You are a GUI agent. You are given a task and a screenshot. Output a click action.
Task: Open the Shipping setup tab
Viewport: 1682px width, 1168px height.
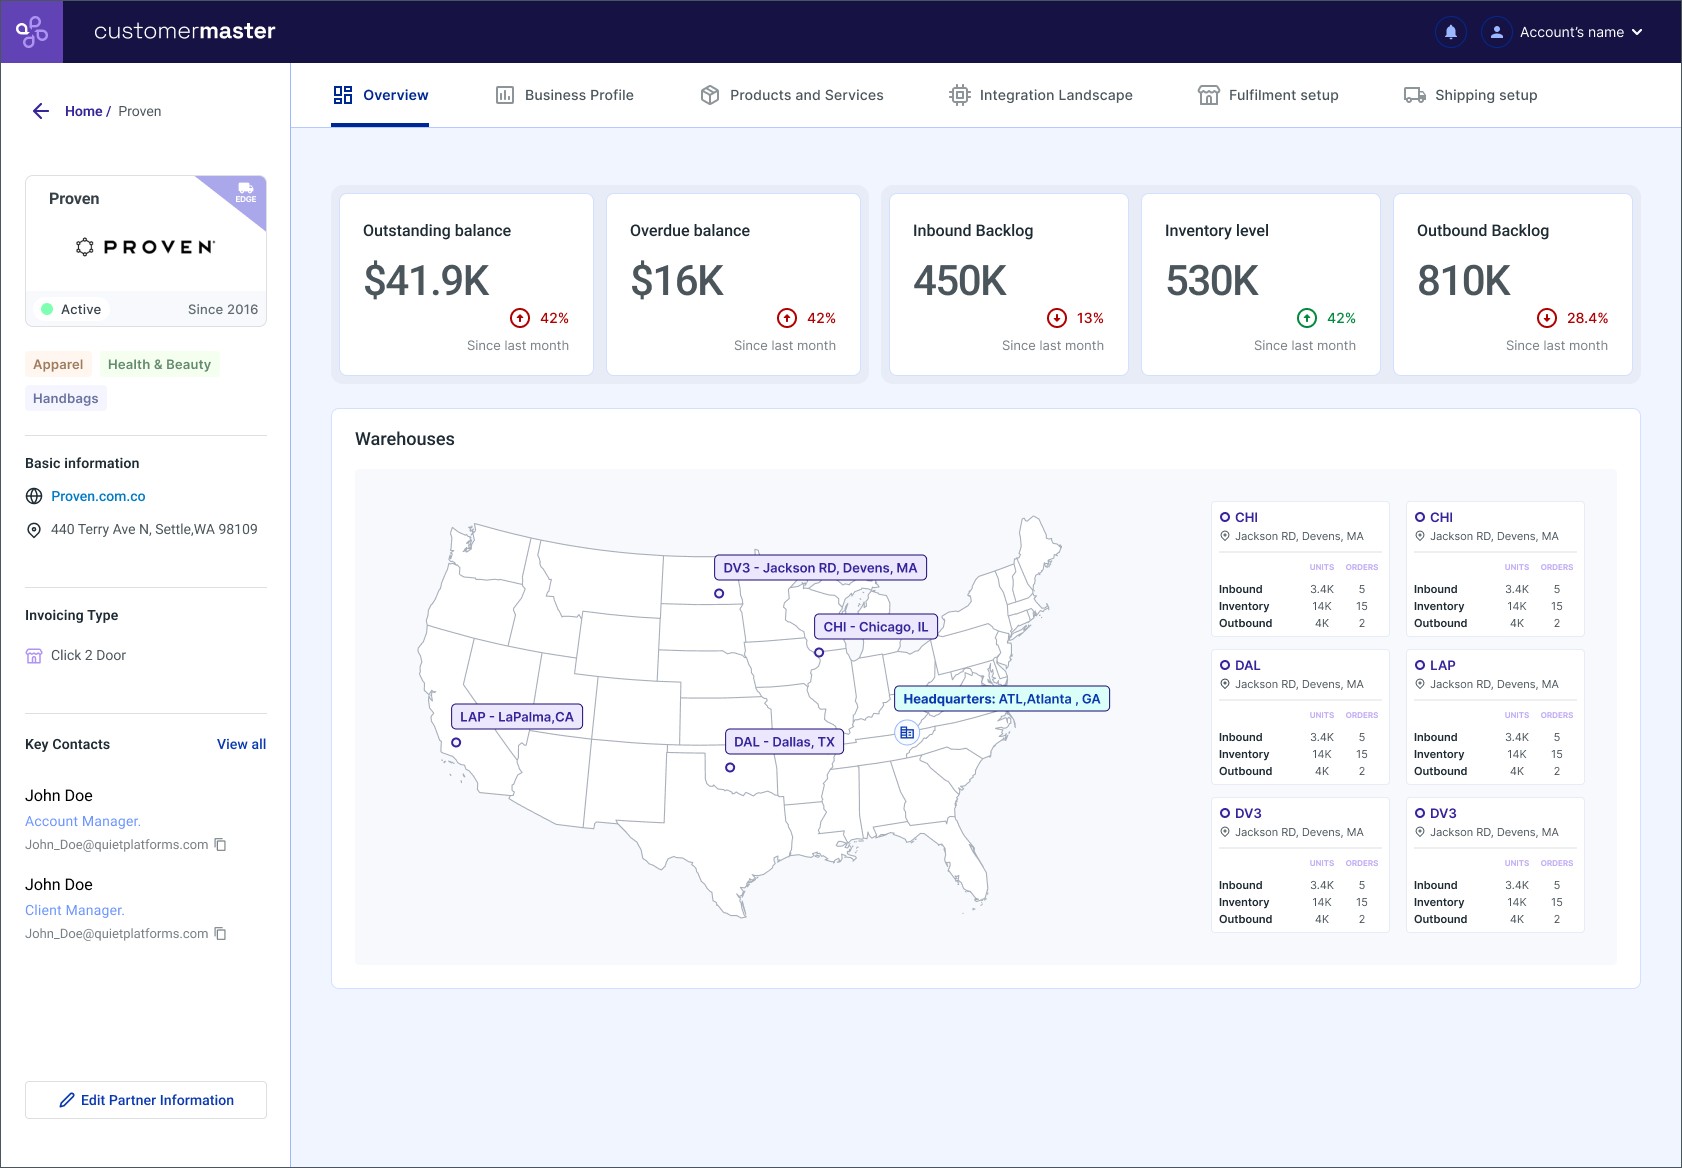click(x=1470, y=95)
